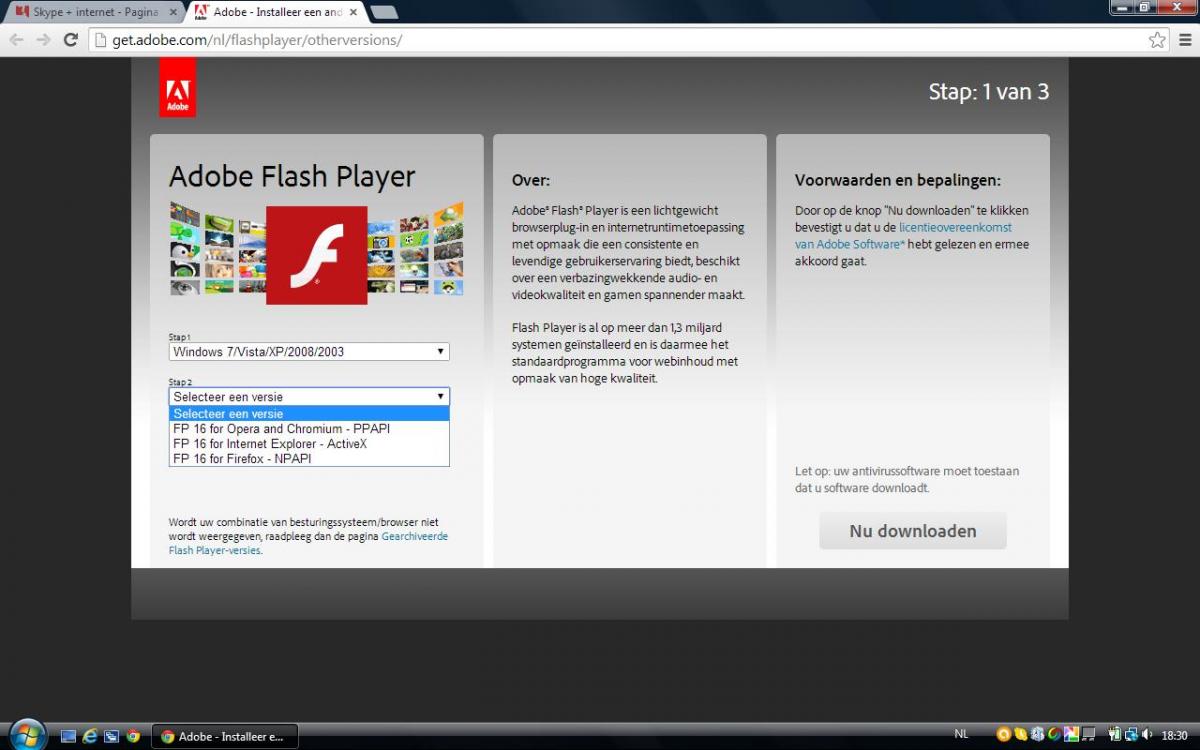Open a new tab with the new-tab button
The height and width of the screenshot is (750, 1200).
pos(383,12)
